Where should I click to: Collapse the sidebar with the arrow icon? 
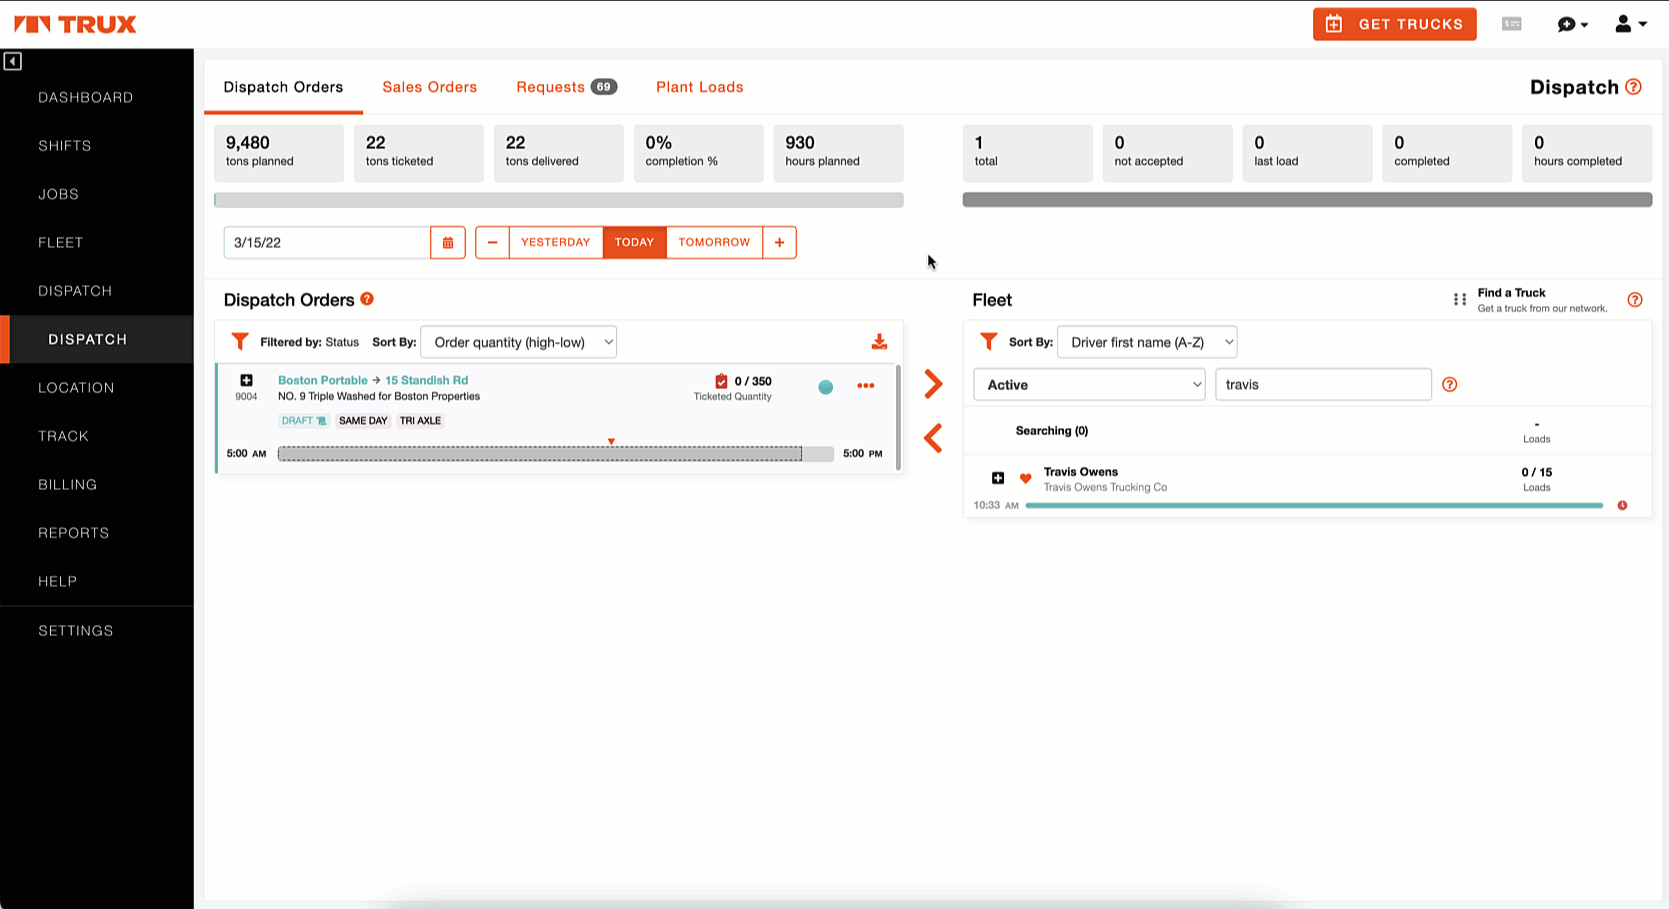point(12,62)
